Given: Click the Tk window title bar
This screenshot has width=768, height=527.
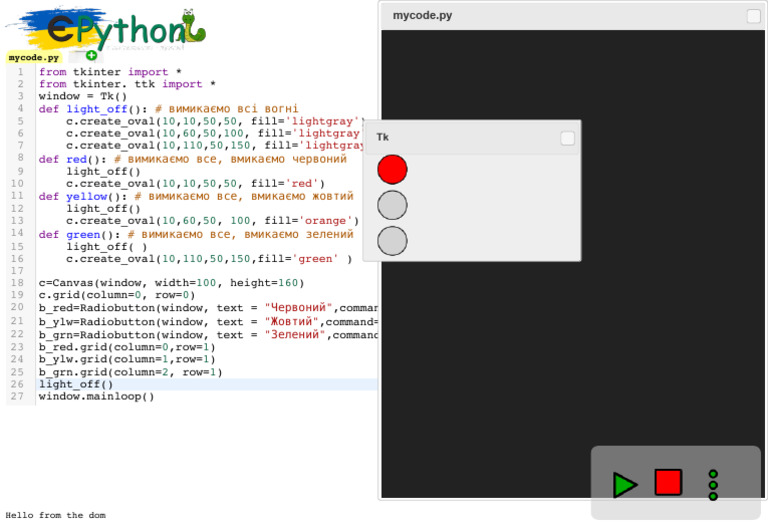Looking at the screenshot, I should [473, 138].
